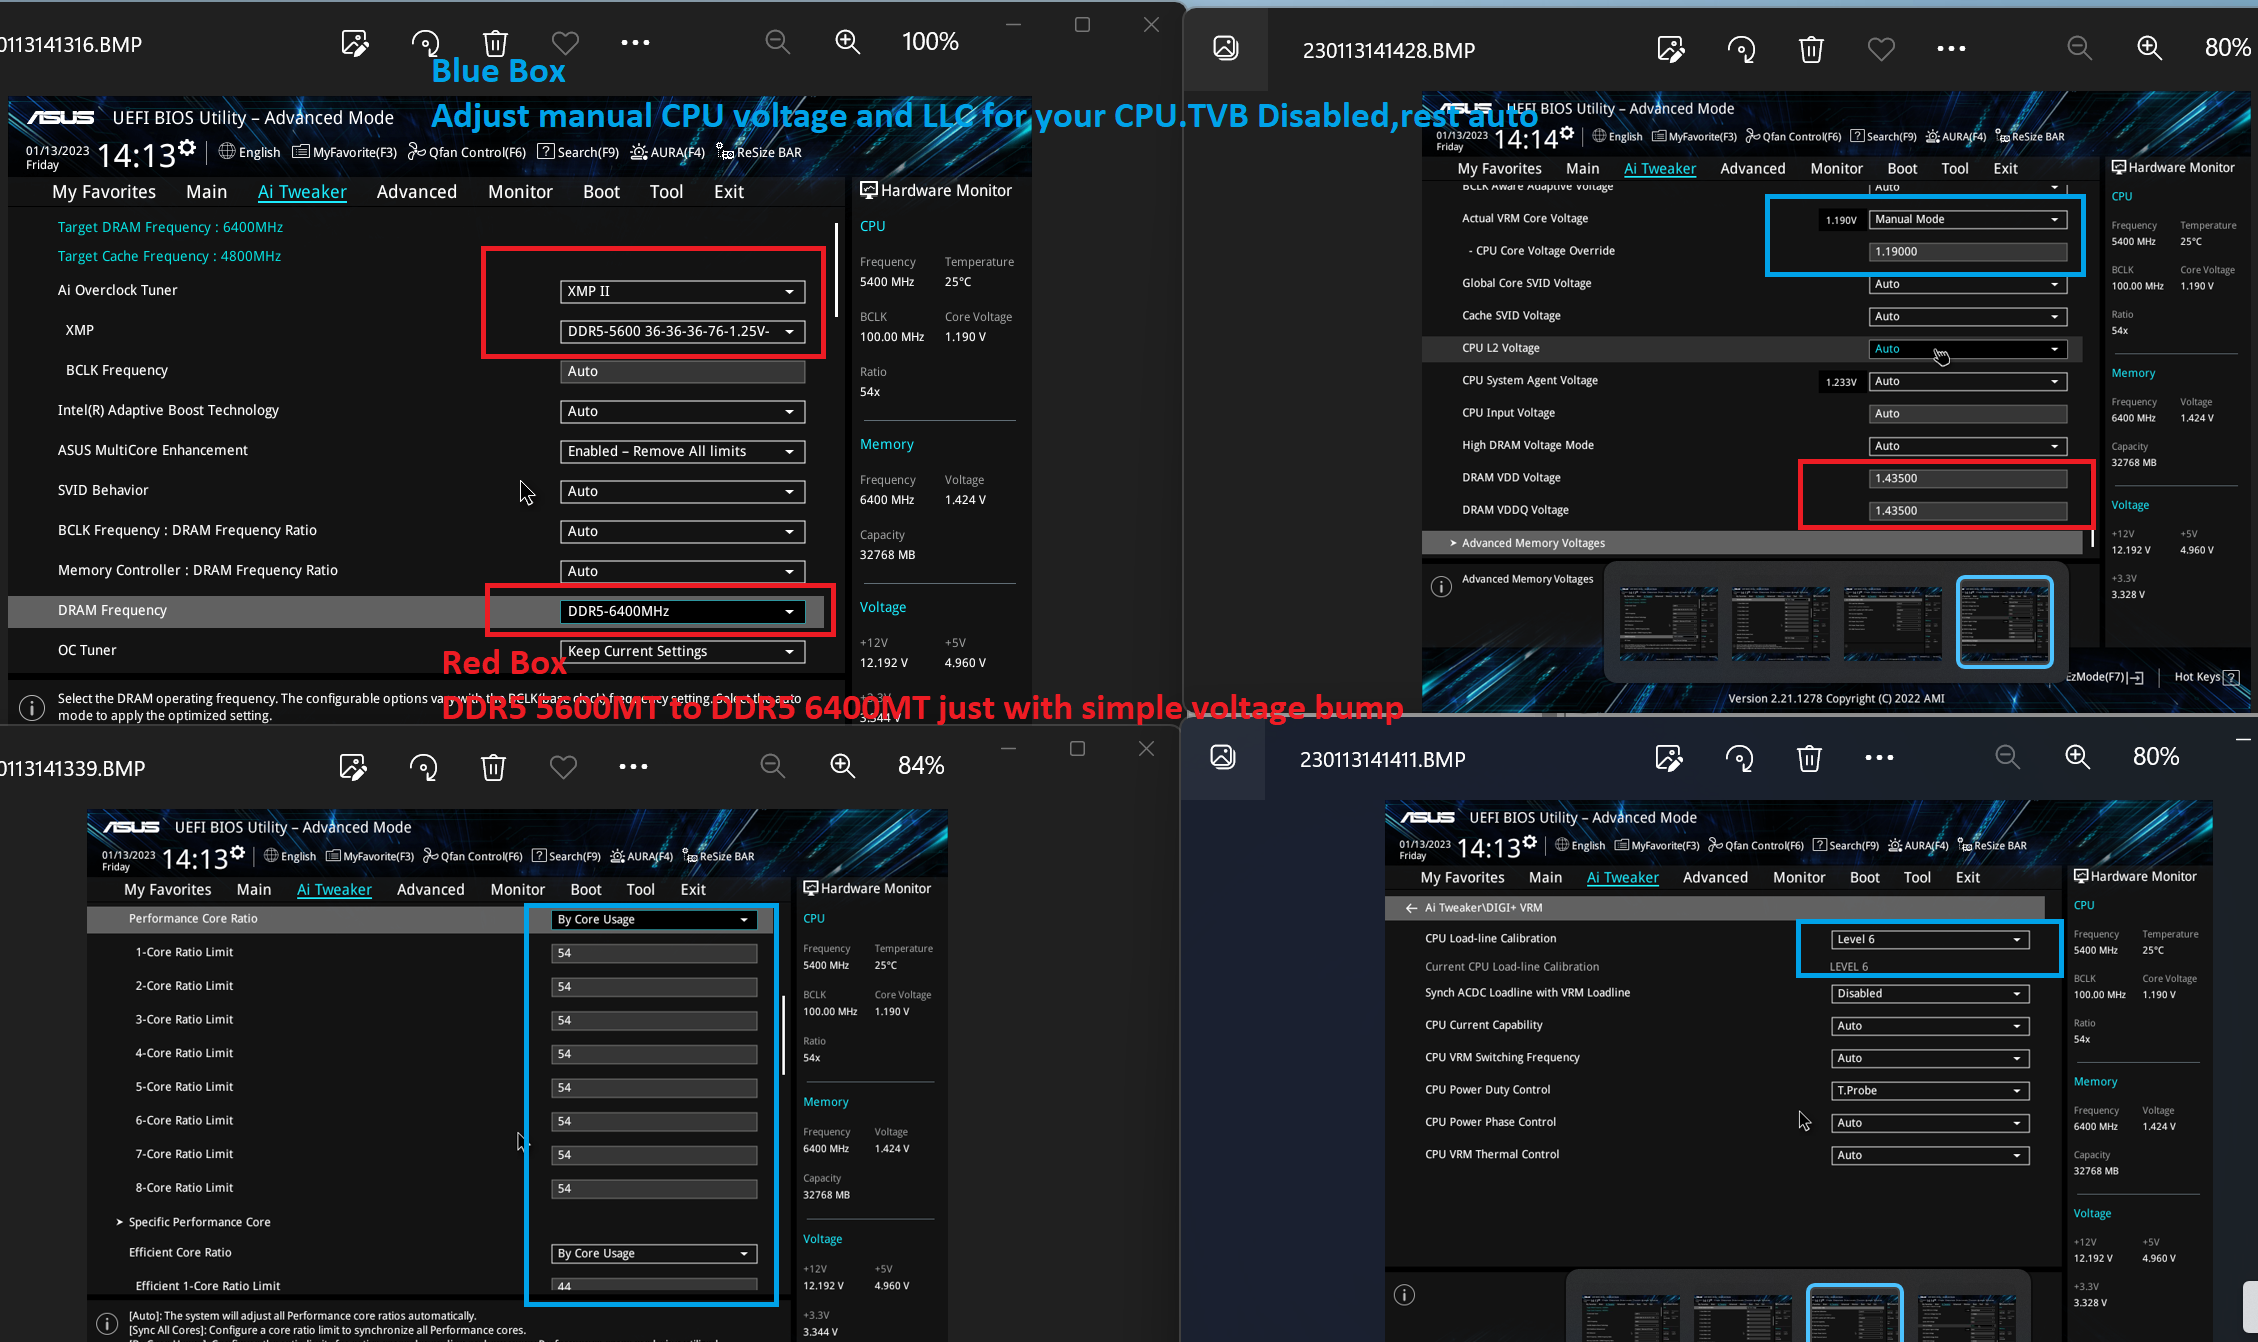2258x1342 pixels.
Task: Zoom in on 230113141411.BMP window
Action: coord(2077,757)
